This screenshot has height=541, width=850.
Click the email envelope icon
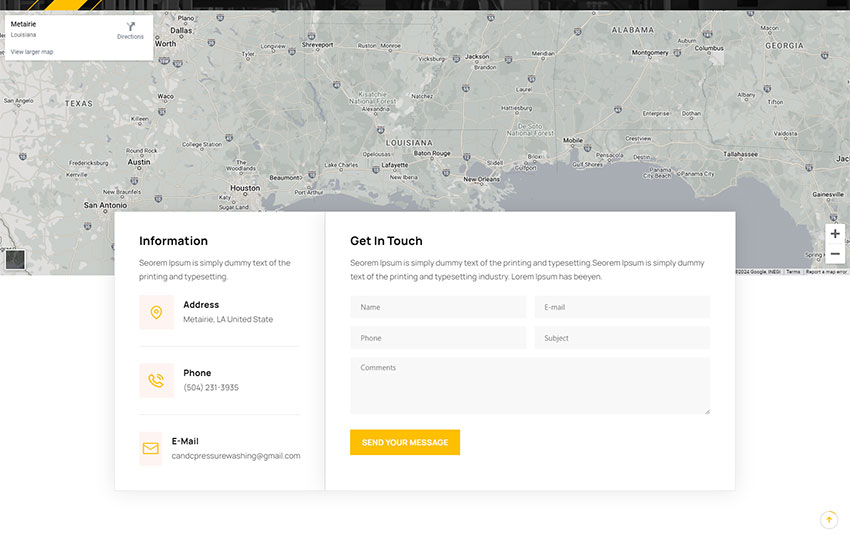click(150, 449)
